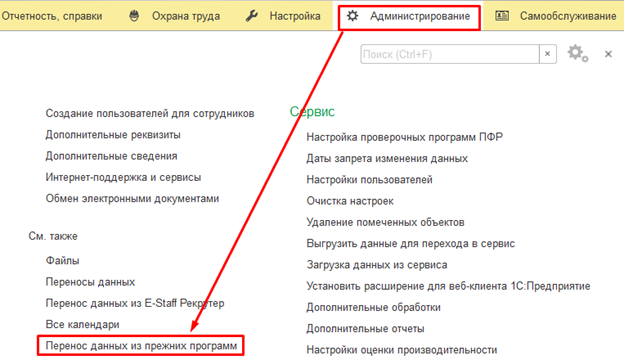
Task: Open Даты запрета изменения данных
Action: point(387,158)
